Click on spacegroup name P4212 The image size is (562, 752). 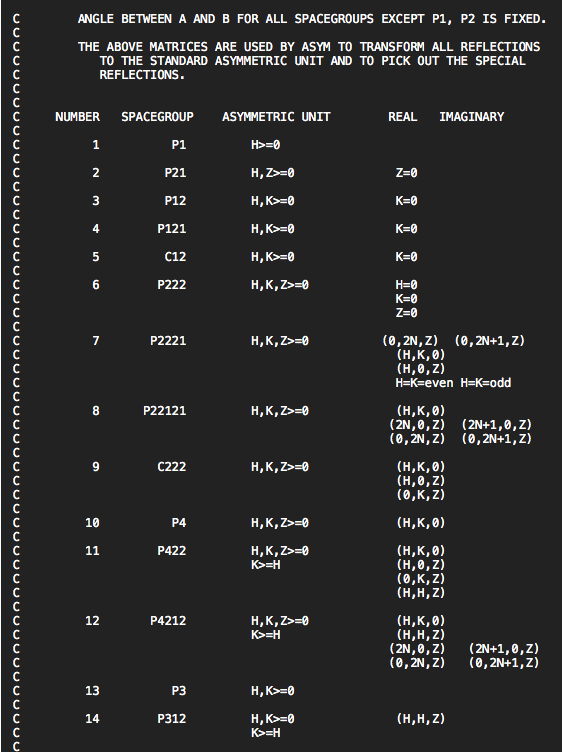point(168,621)
